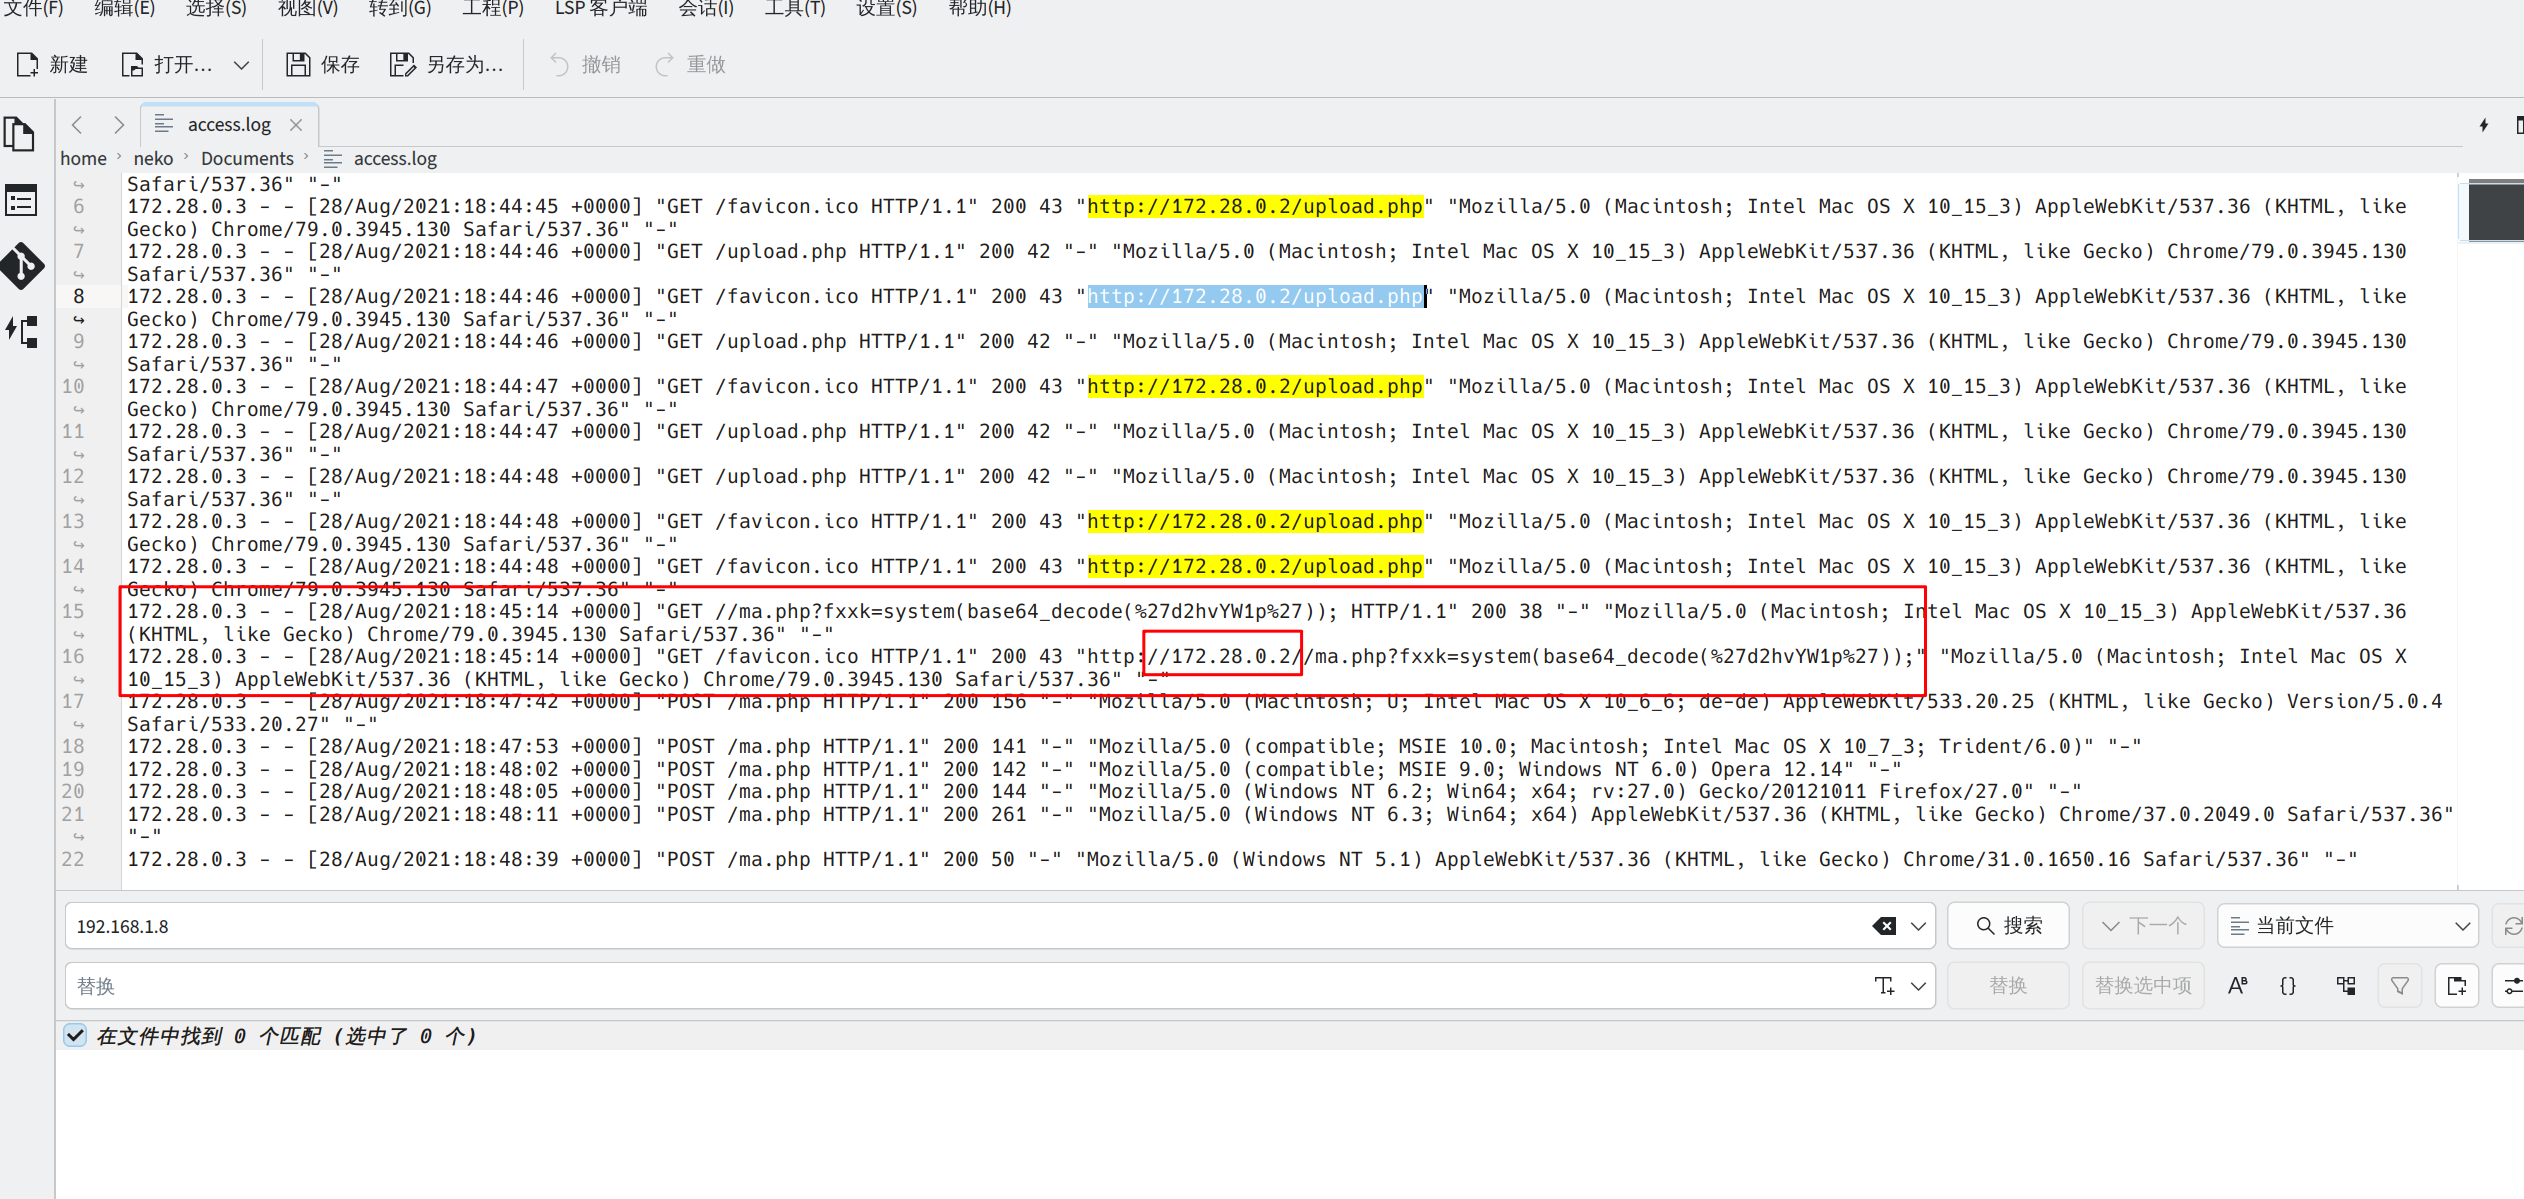The width and height of the screenshot is (2524, 1199).
Task: Click the Save As (另存为) toolbar button
Action: tap(446, 65)
